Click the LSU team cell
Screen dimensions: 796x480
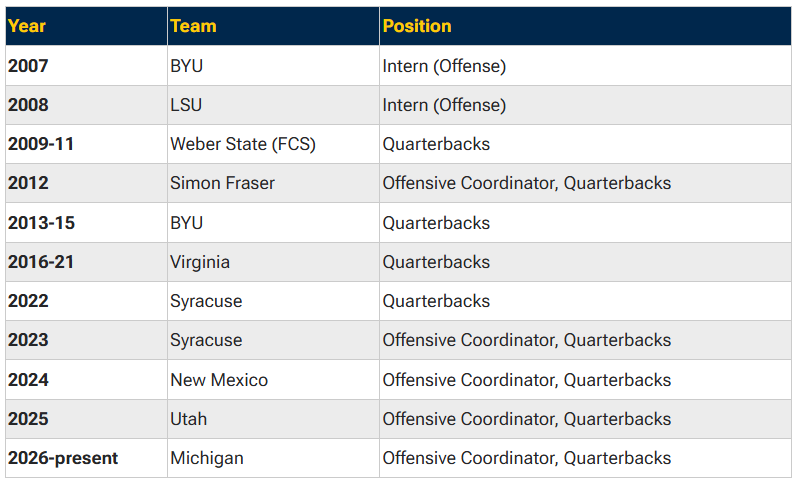pos(273,105)
